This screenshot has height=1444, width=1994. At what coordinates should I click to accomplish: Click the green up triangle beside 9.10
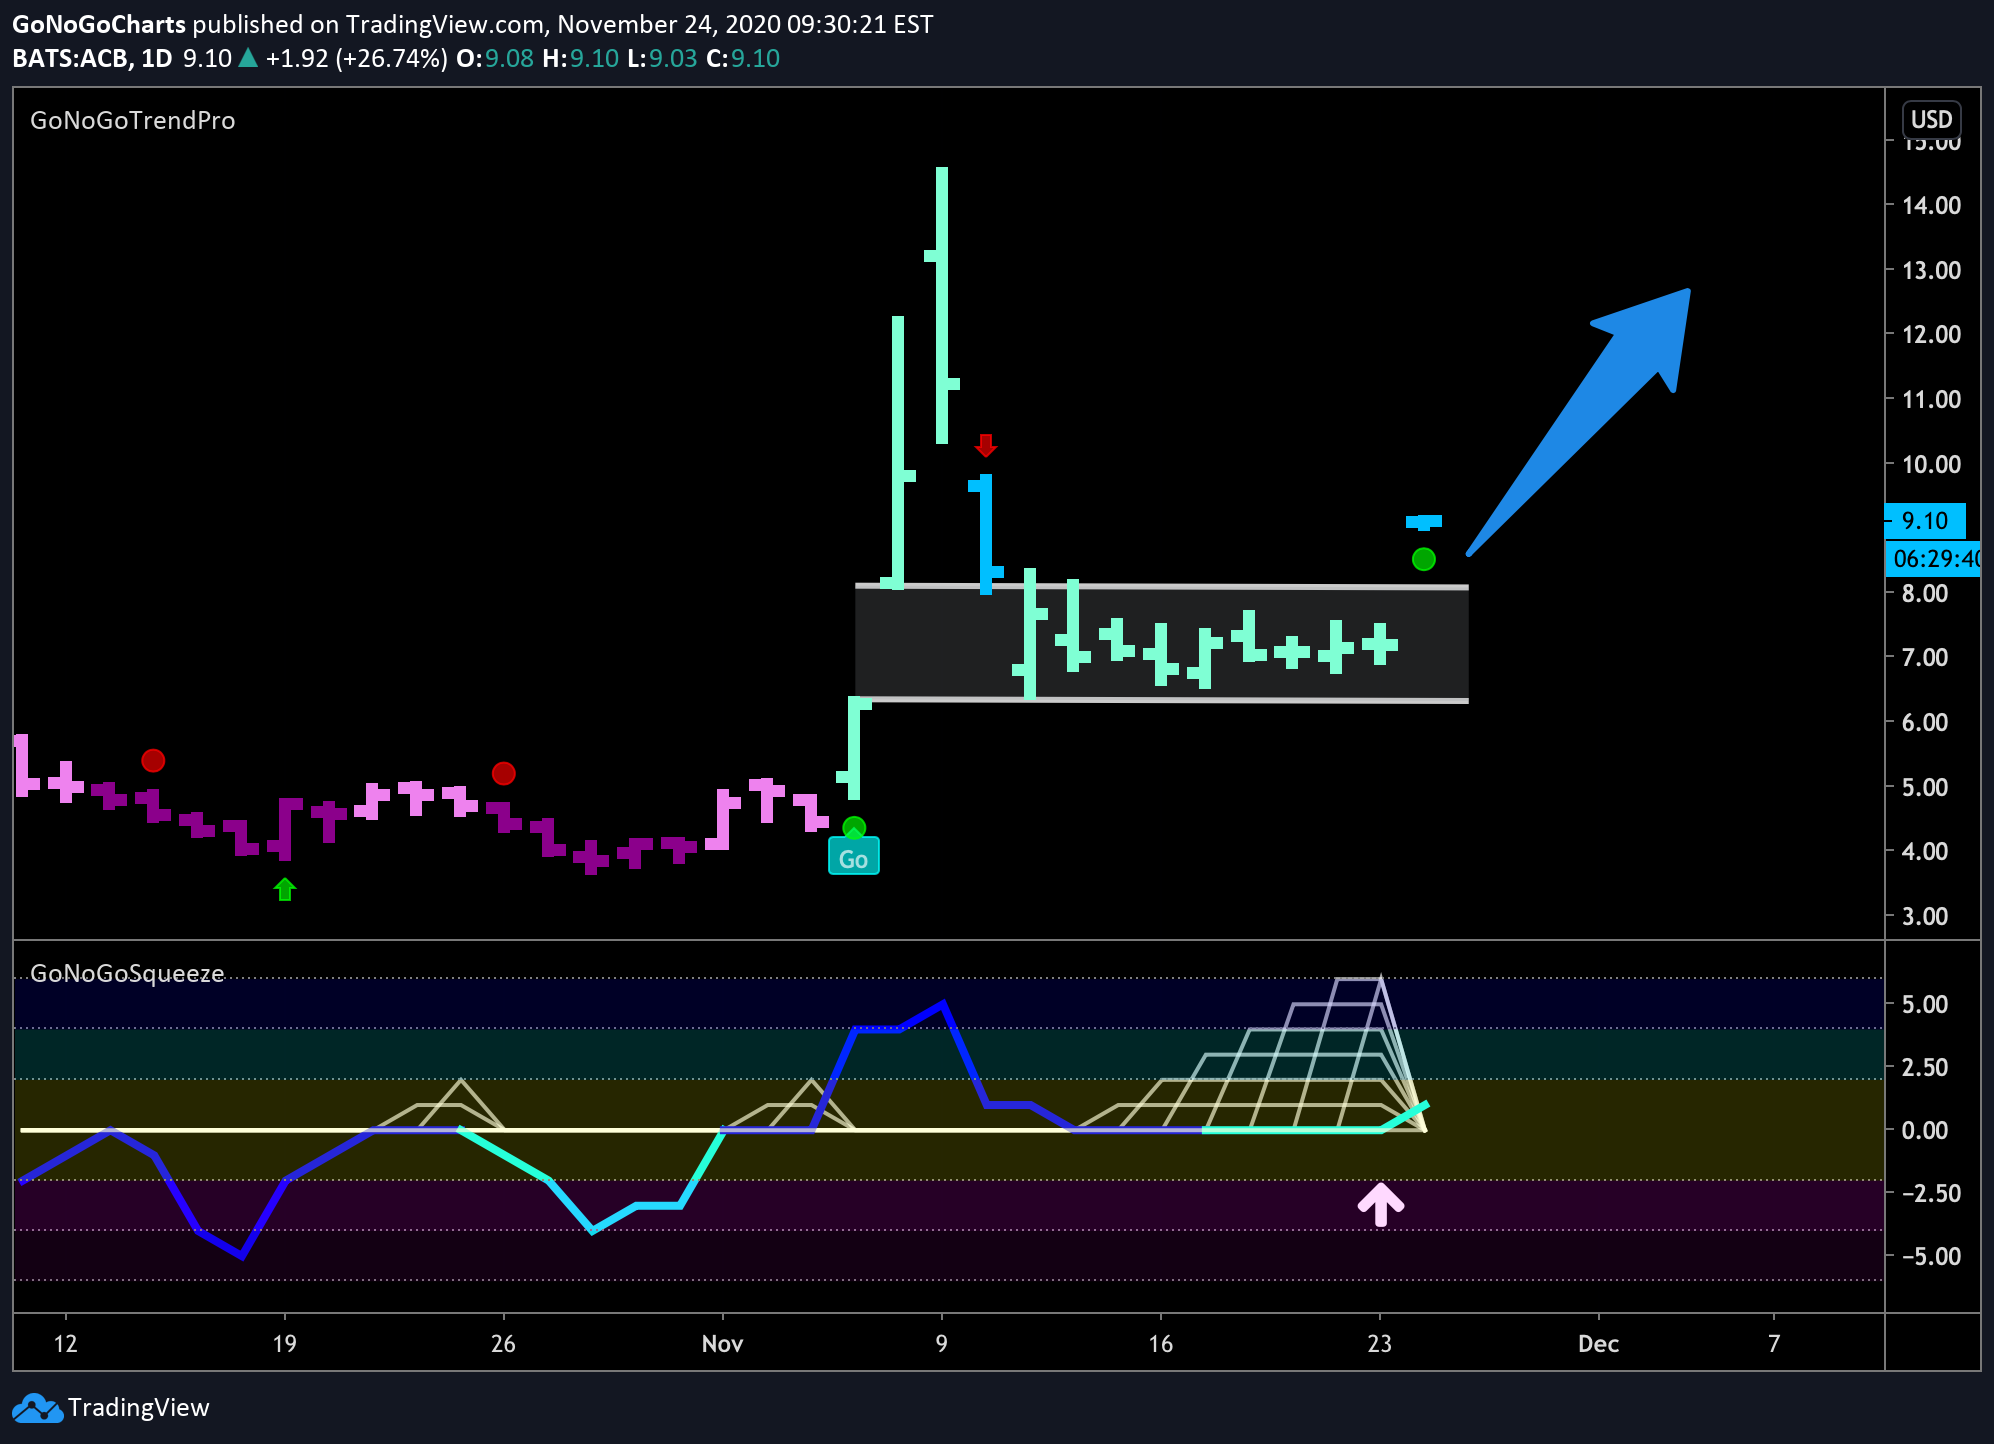coord(248,59)
